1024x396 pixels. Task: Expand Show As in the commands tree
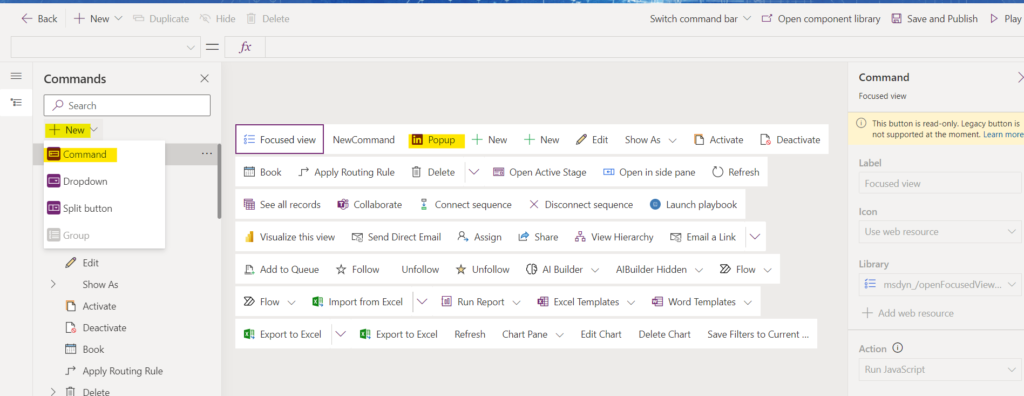pyautogui.click(x=54, y=284)
